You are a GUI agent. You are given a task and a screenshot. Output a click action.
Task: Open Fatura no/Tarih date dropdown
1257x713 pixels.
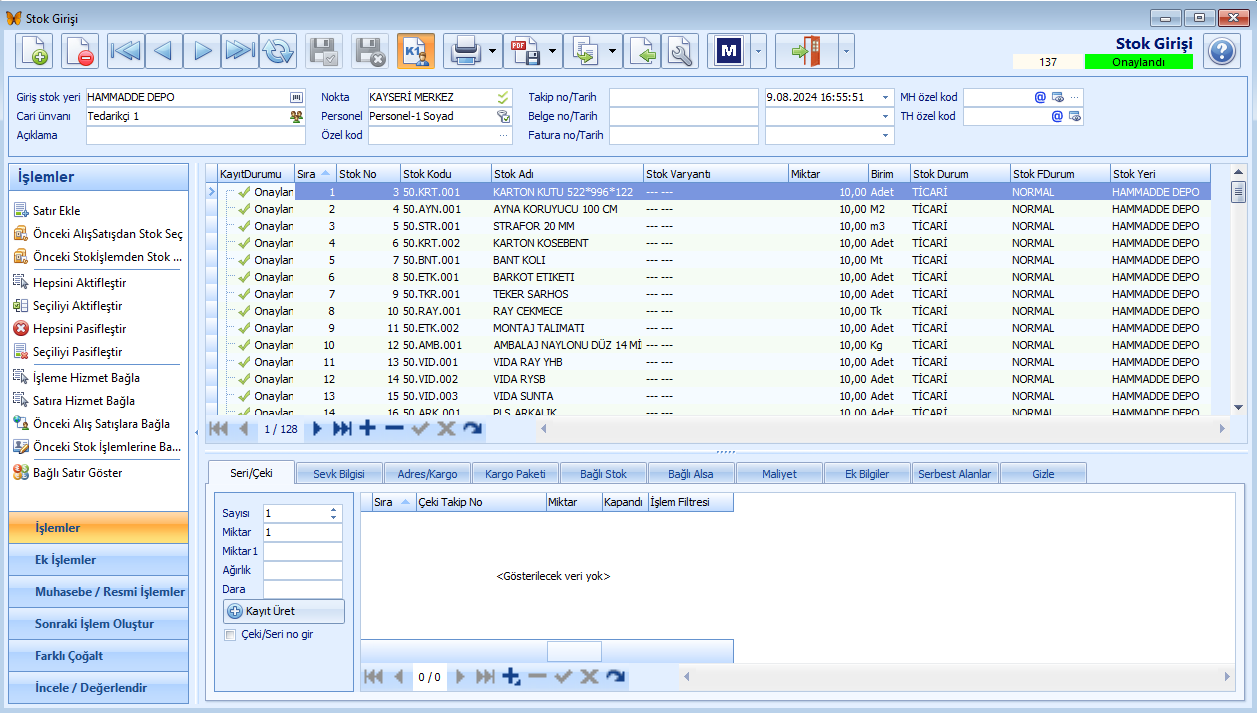click(x=886, y=135)
